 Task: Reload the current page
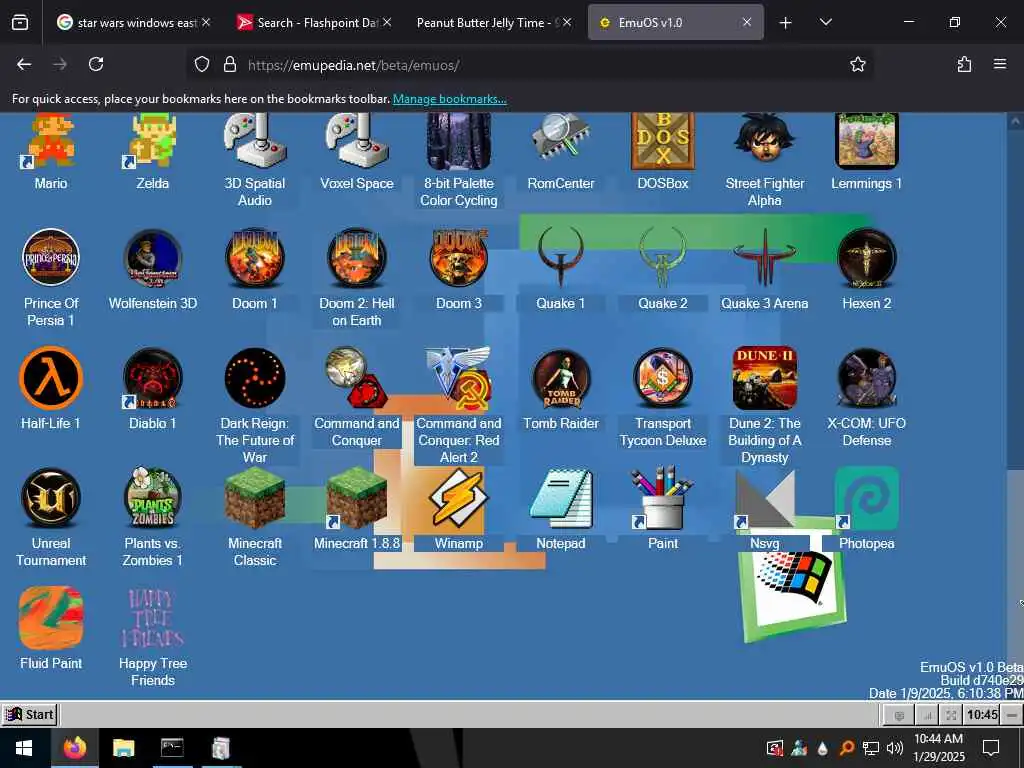(x=96, y=64)
